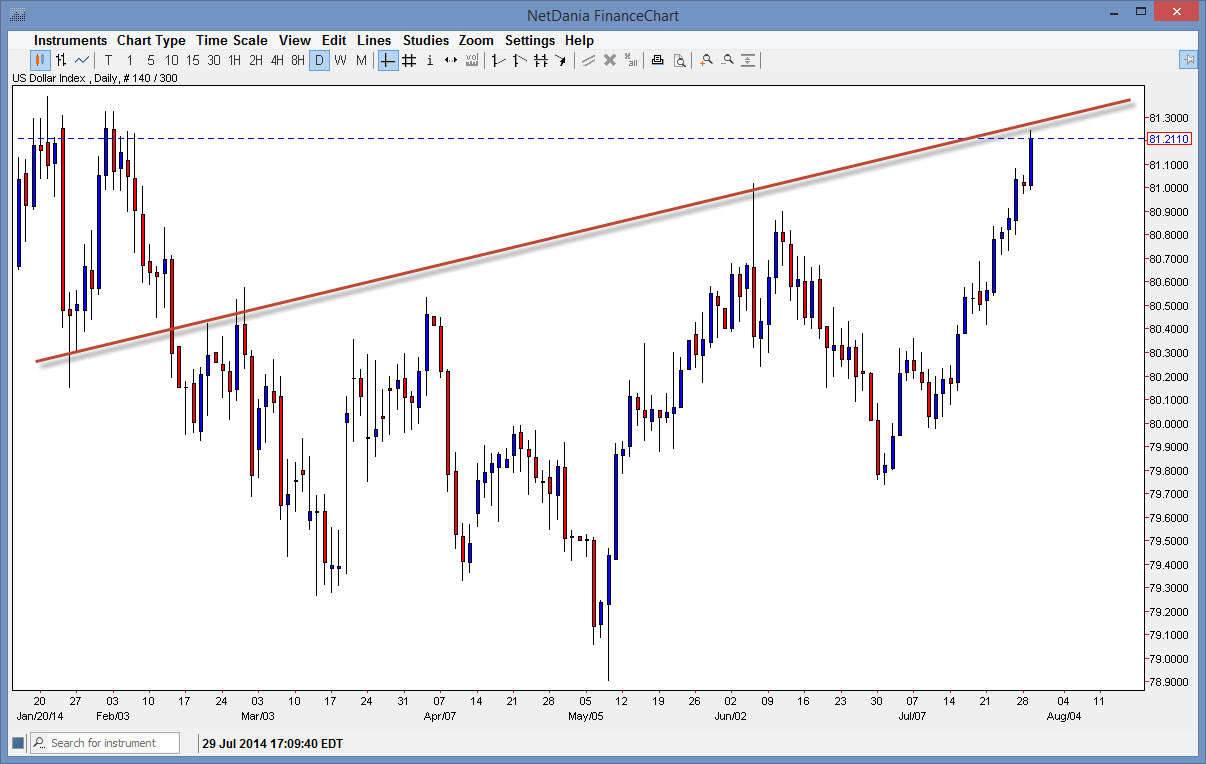Click the delete all drawings icon
Screen dimensions: 1206x764
pos(630,60)
